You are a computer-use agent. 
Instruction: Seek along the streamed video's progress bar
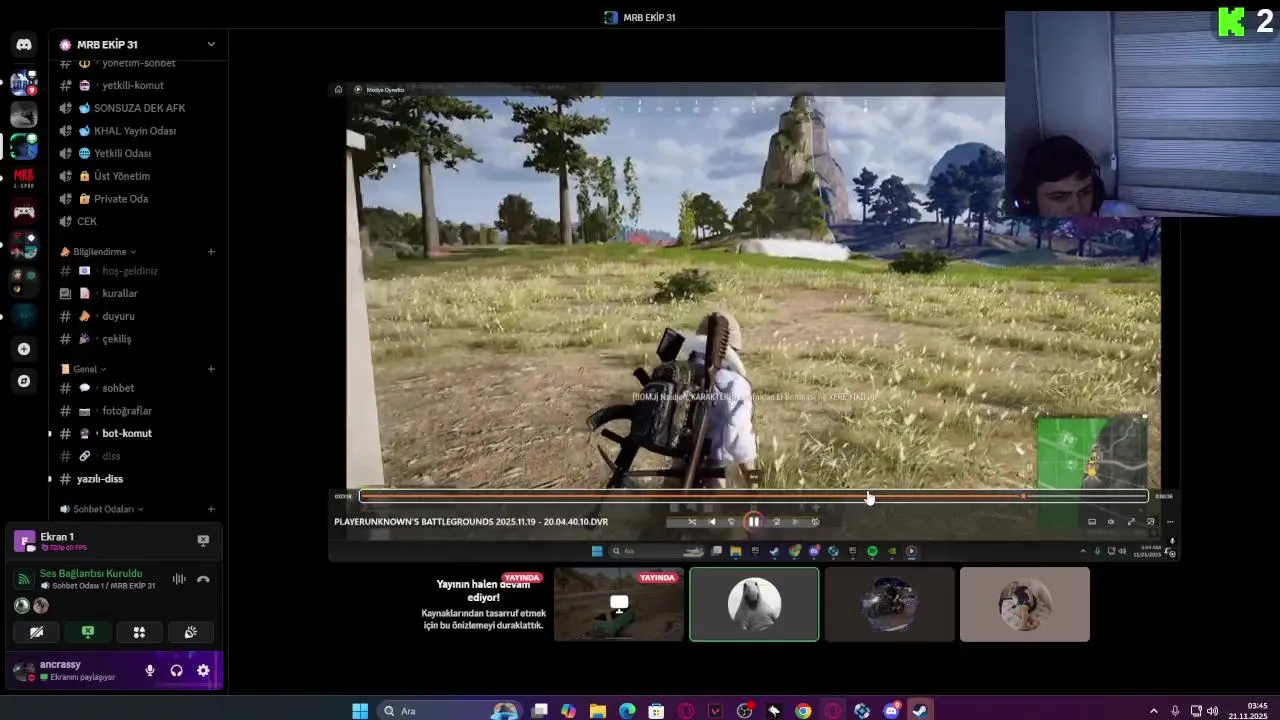[x=754, y=496]
